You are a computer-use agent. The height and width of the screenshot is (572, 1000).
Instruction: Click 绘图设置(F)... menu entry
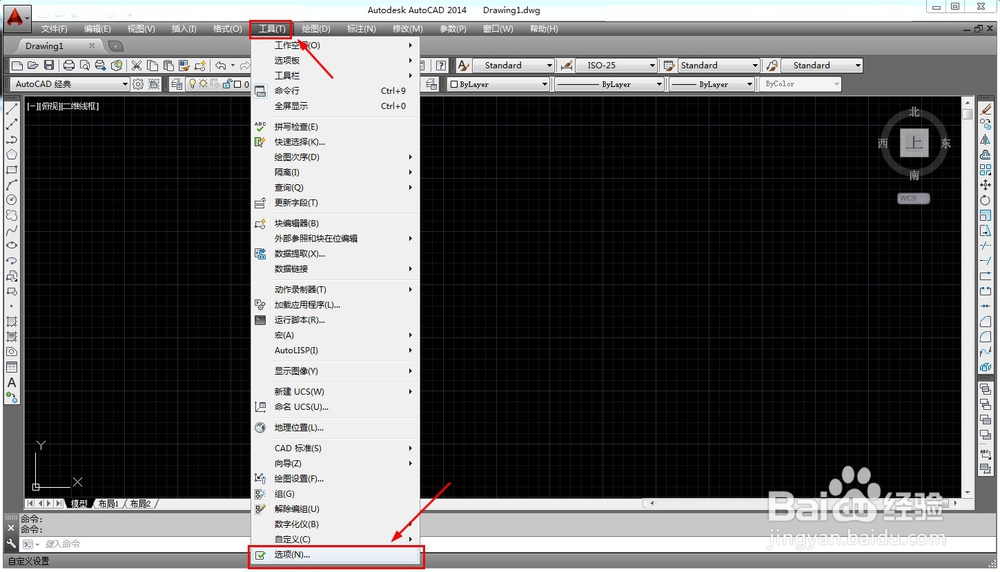(x=336, y=478)
